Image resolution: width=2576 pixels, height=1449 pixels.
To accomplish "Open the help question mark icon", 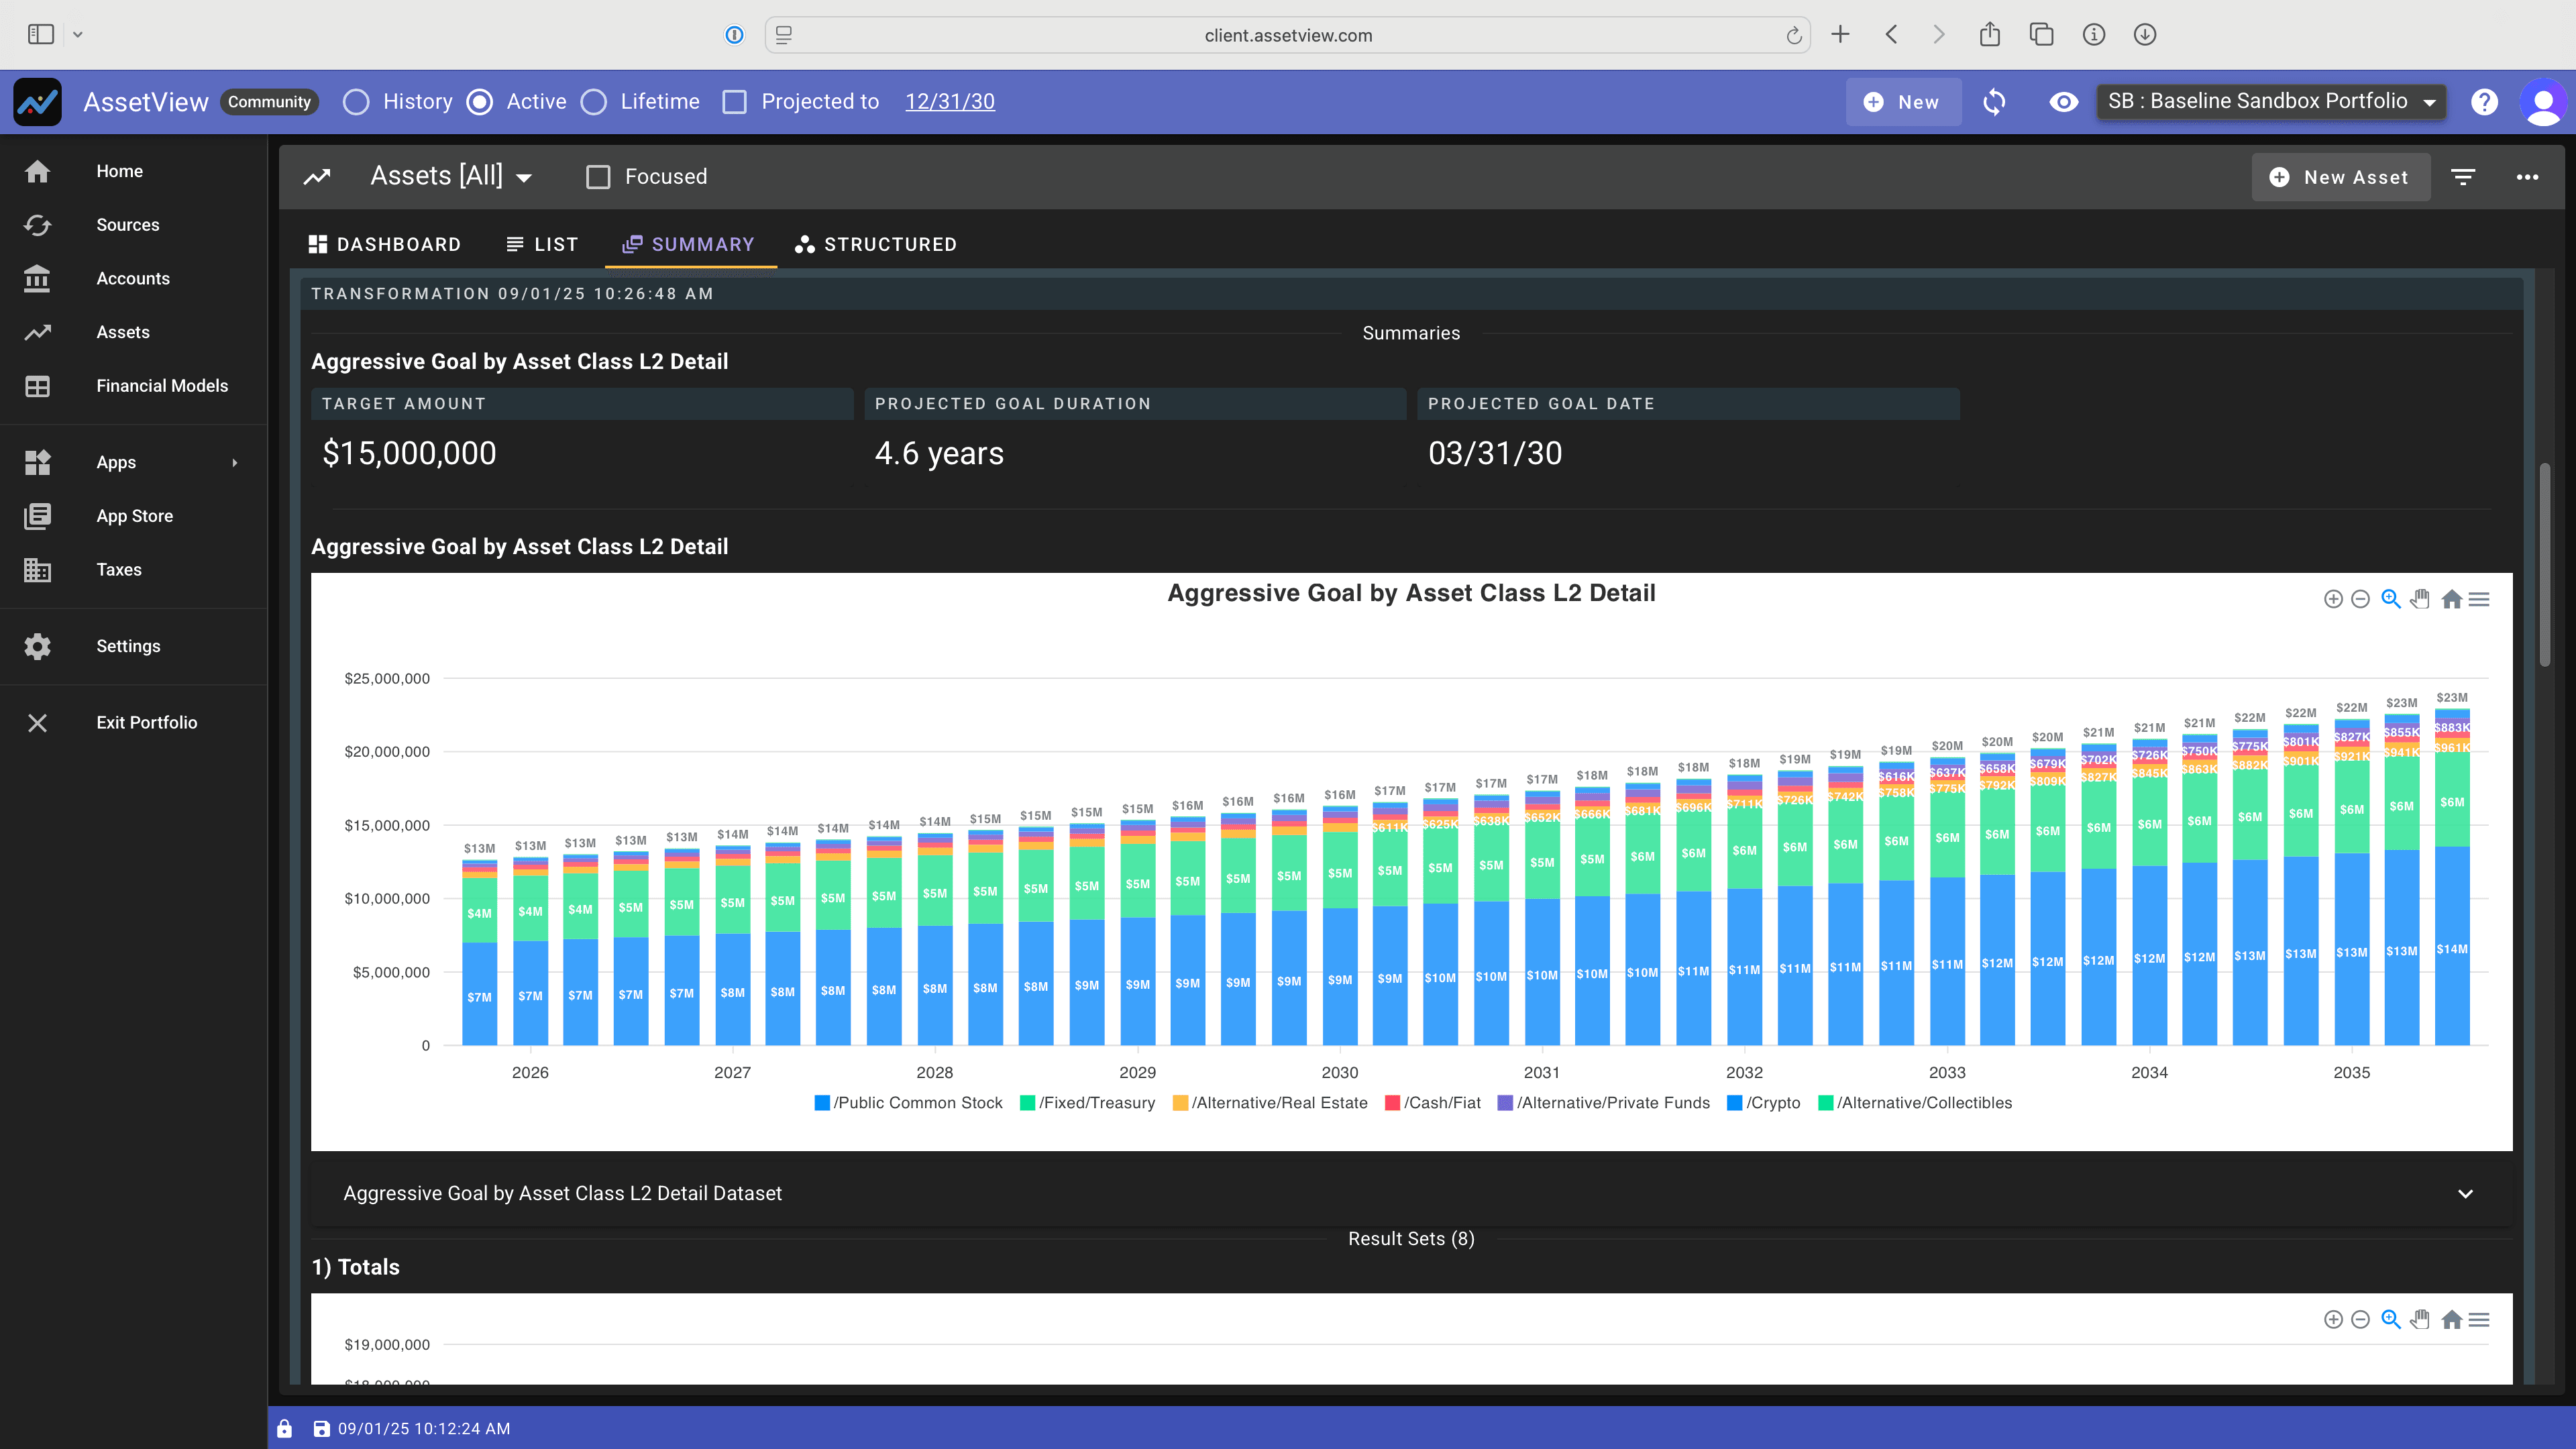I will [2484, 102].
